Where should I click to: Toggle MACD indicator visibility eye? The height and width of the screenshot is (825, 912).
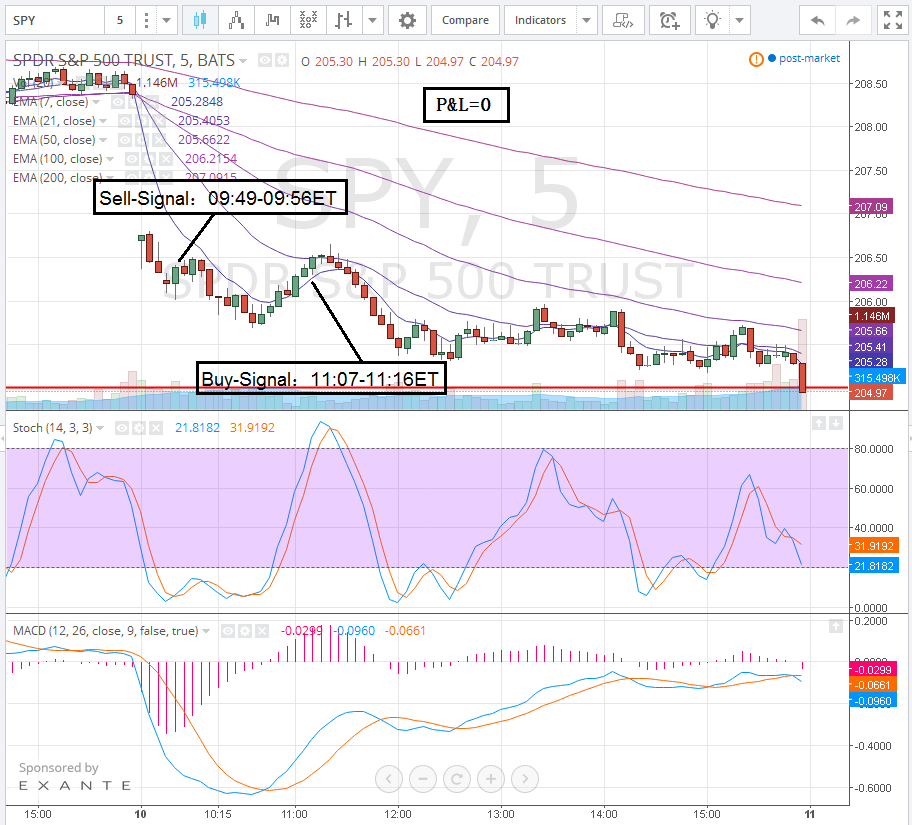[x=229, y=631]
